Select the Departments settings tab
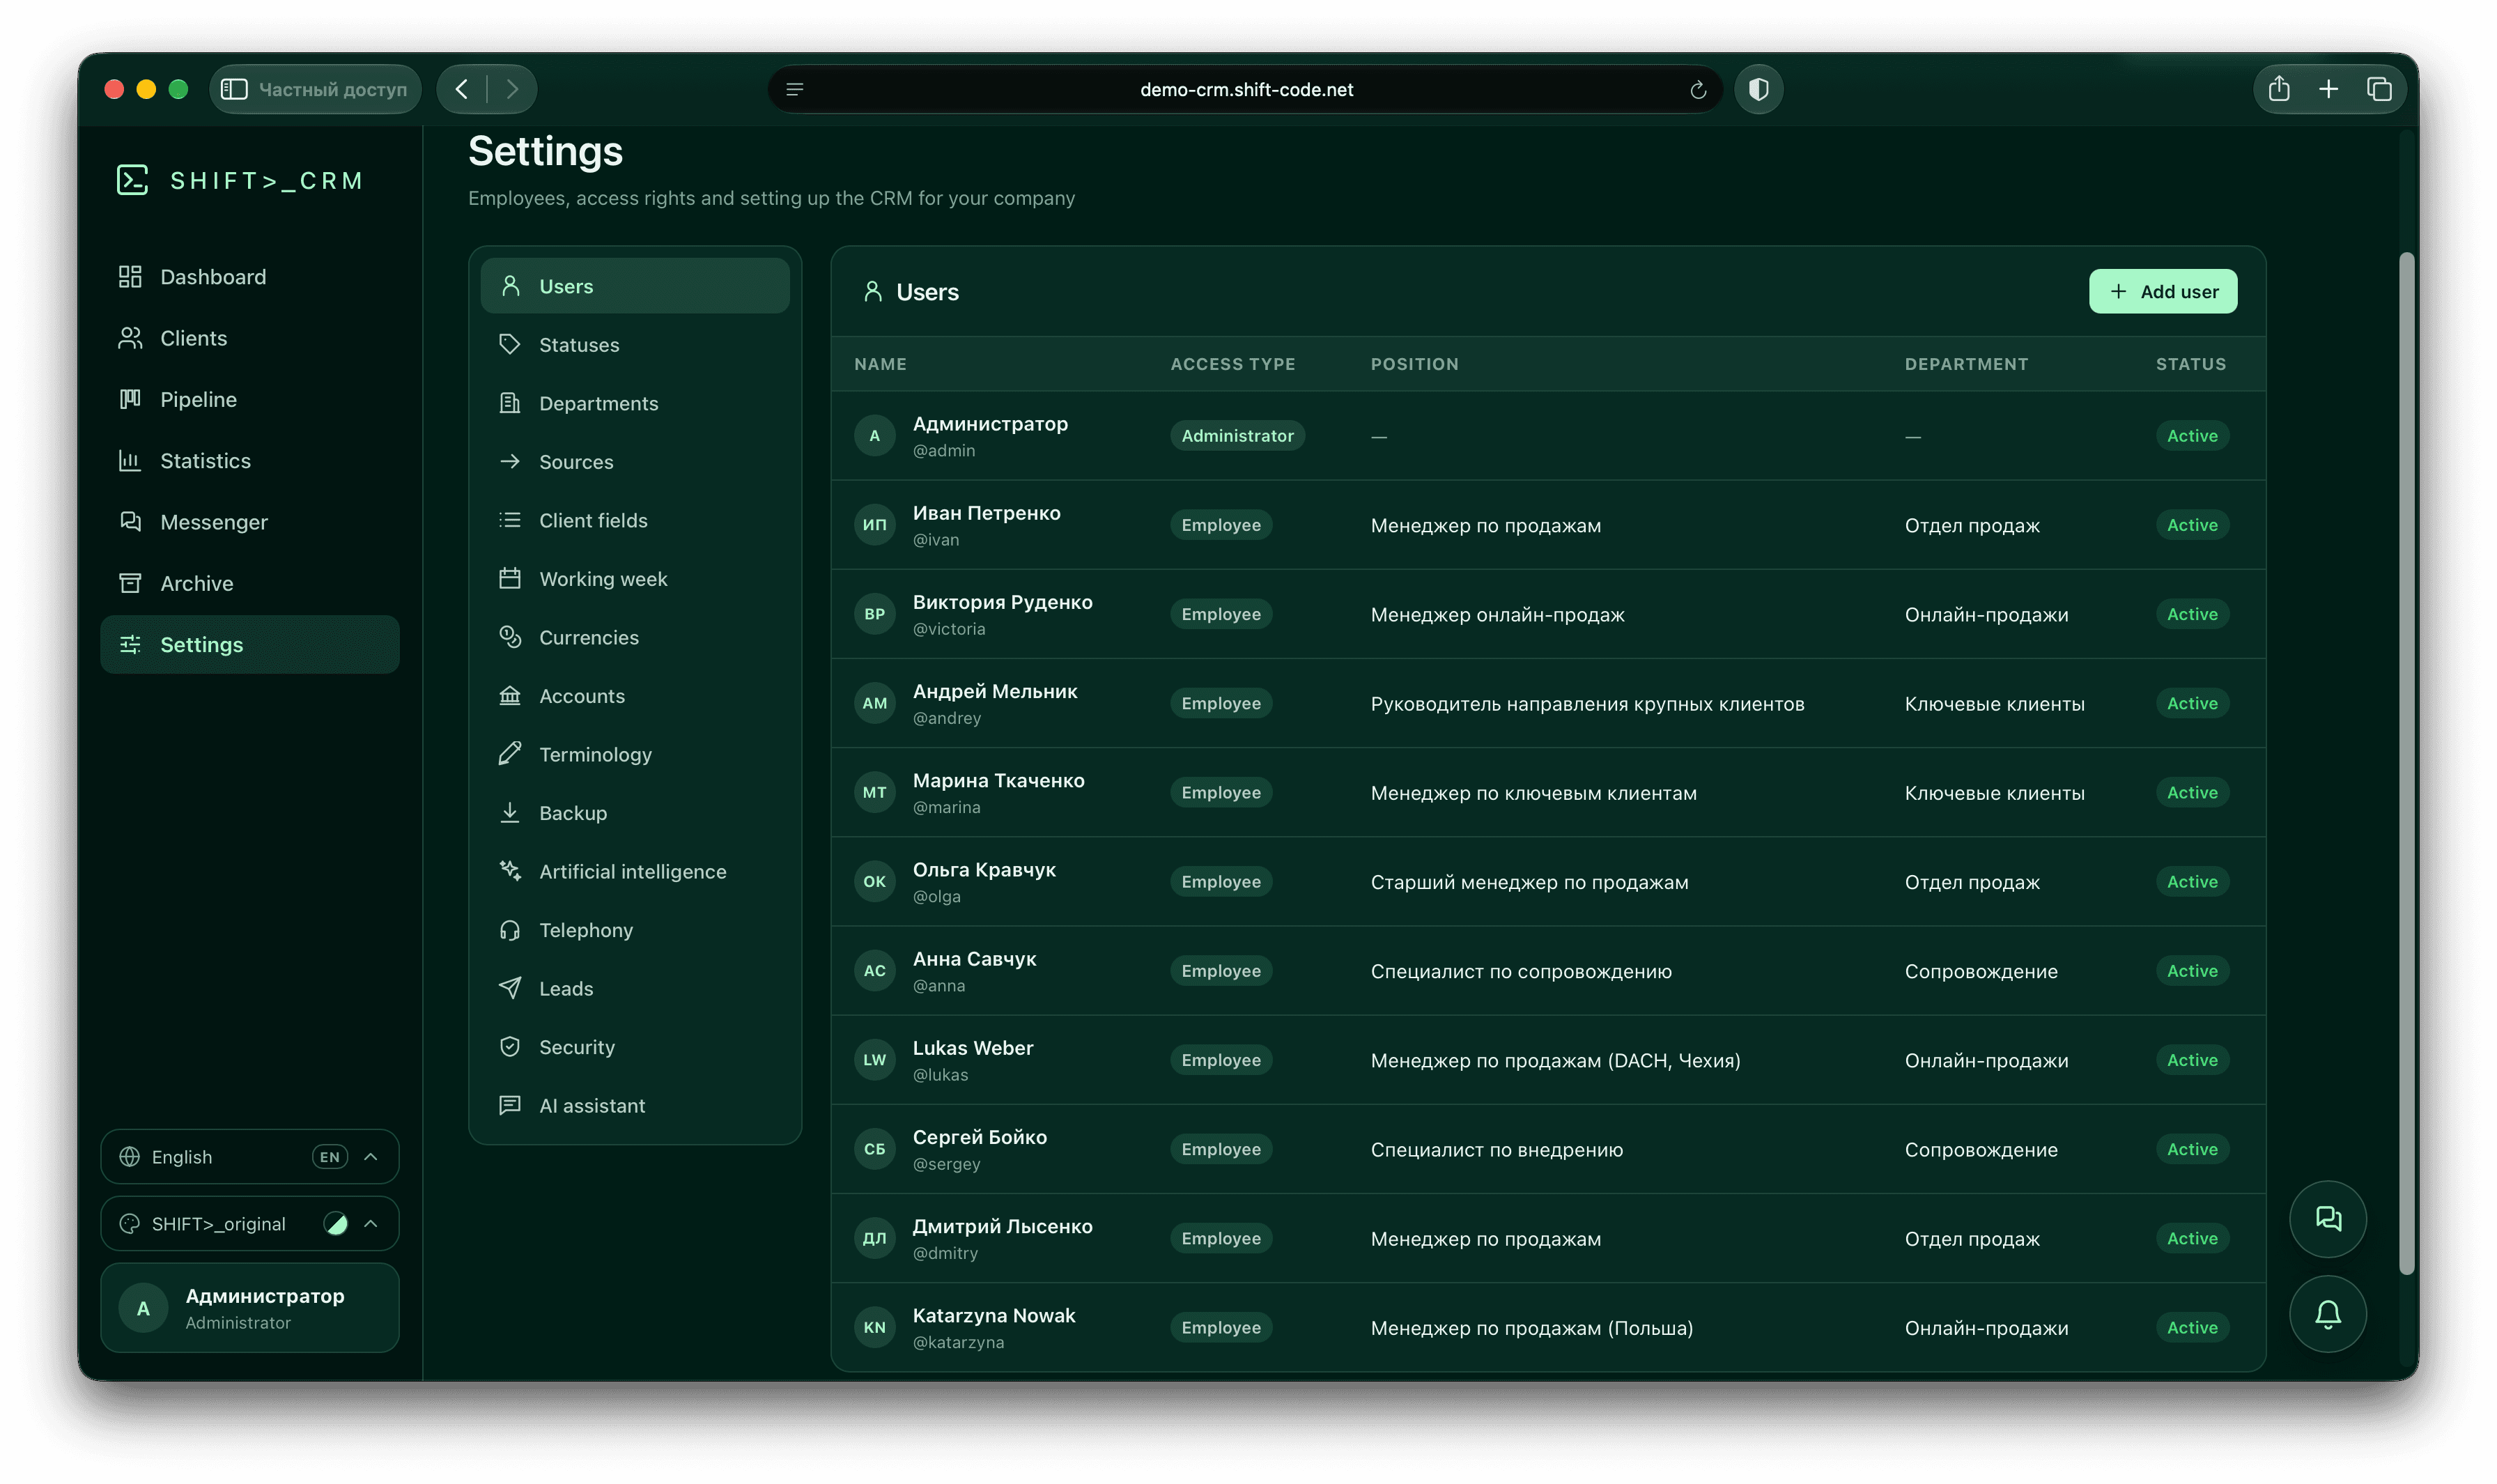2497x1484 pixels. tap(635, 403)
